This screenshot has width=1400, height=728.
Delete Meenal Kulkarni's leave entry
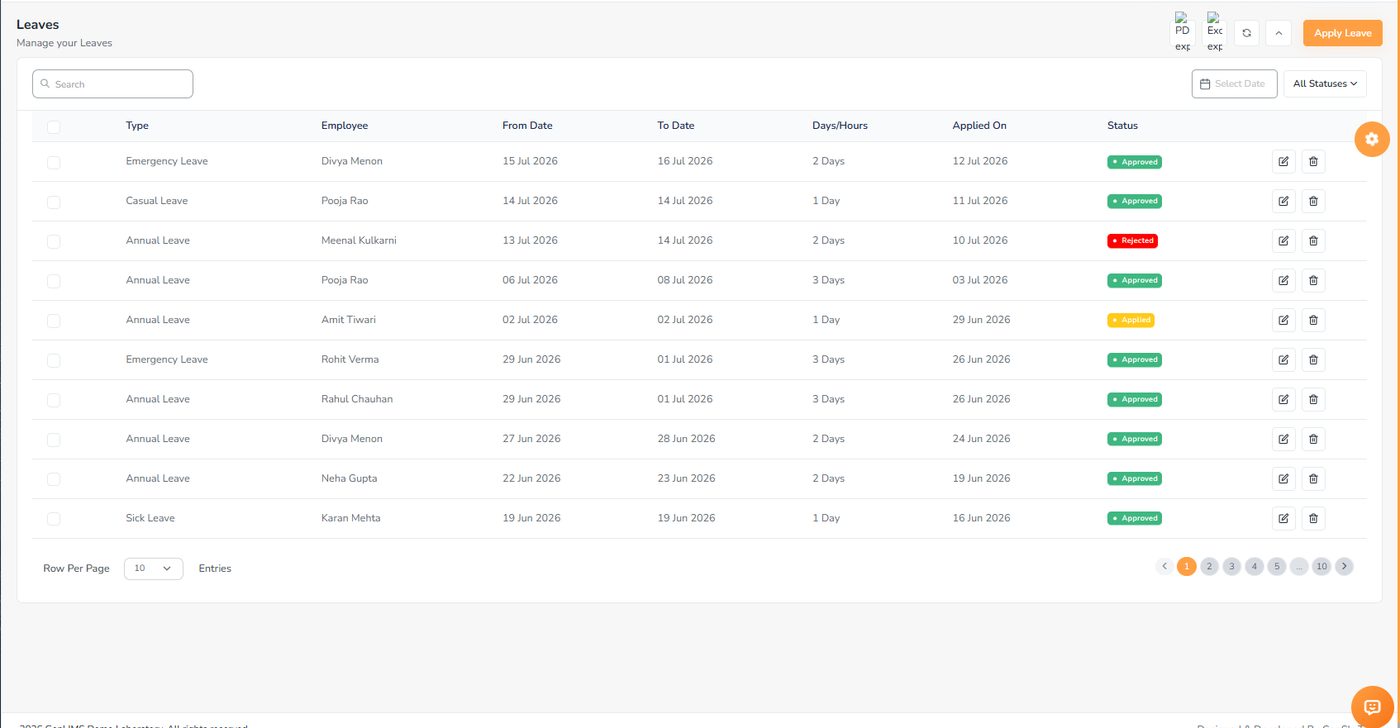click(1313, 241)
